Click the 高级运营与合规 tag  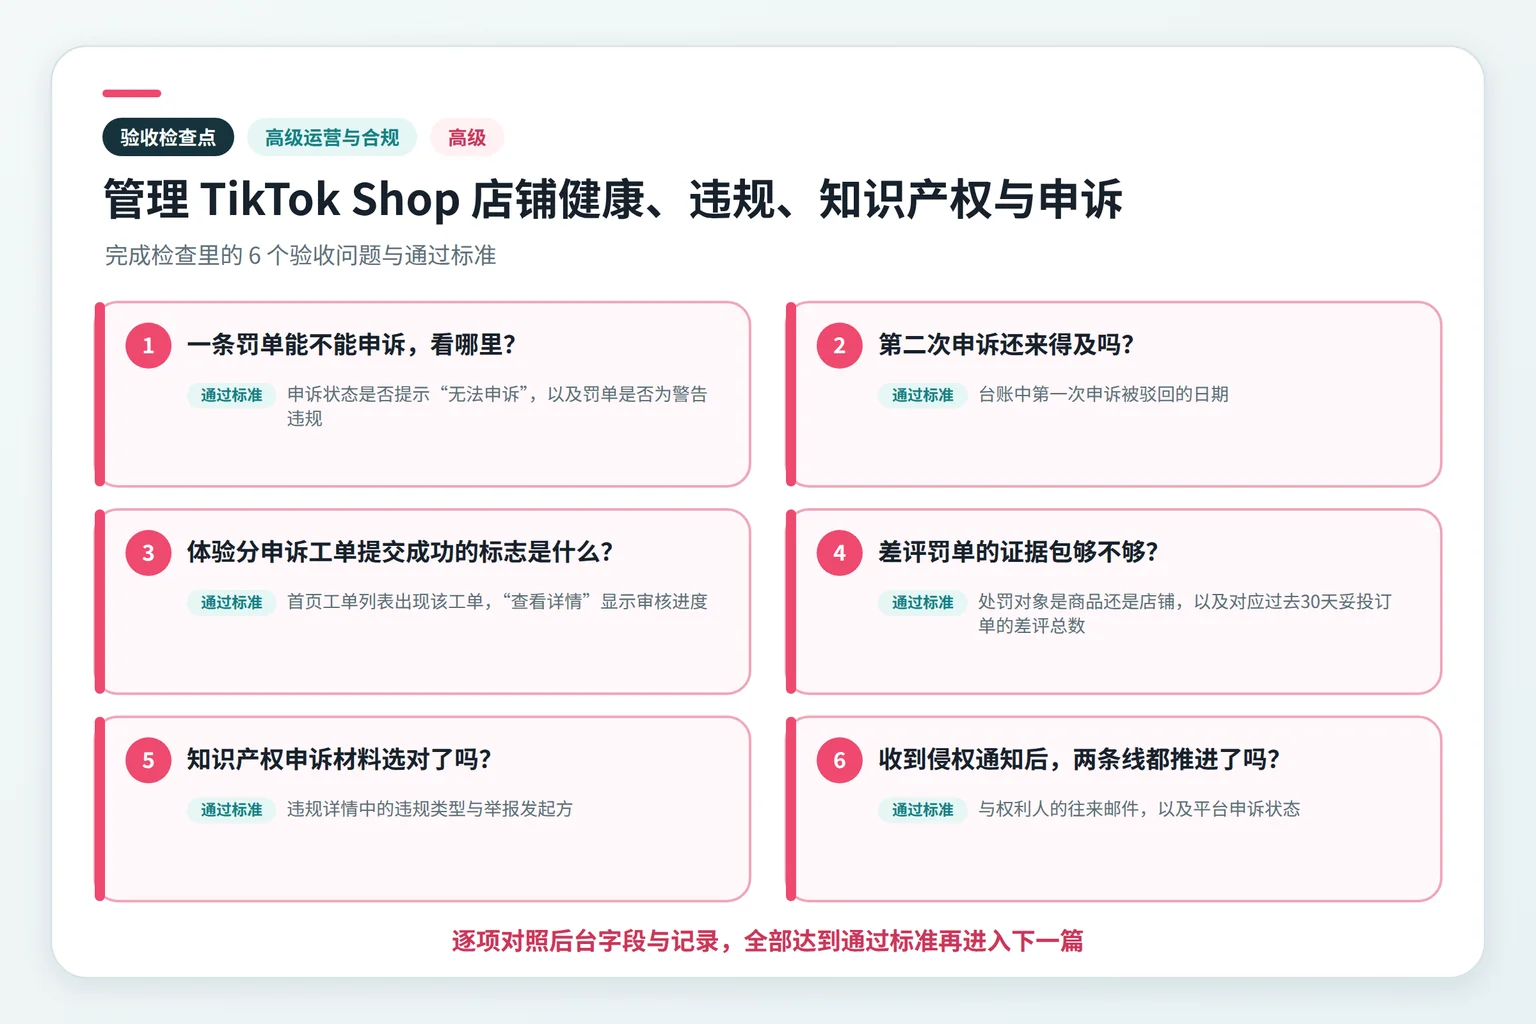(332, 137)
